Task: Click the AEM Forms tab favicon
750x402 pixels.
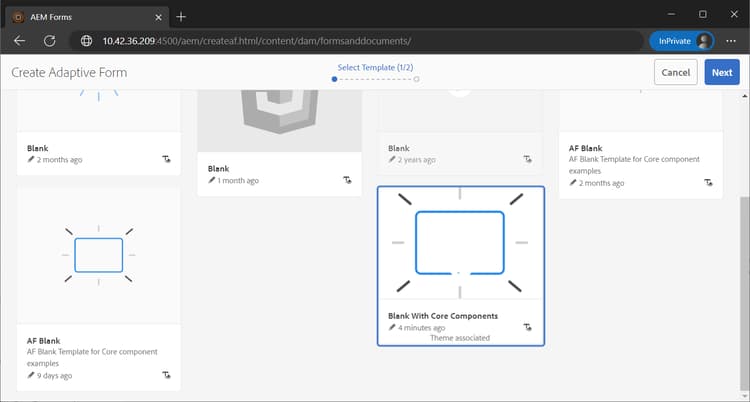Action: (x=18, y=17)
